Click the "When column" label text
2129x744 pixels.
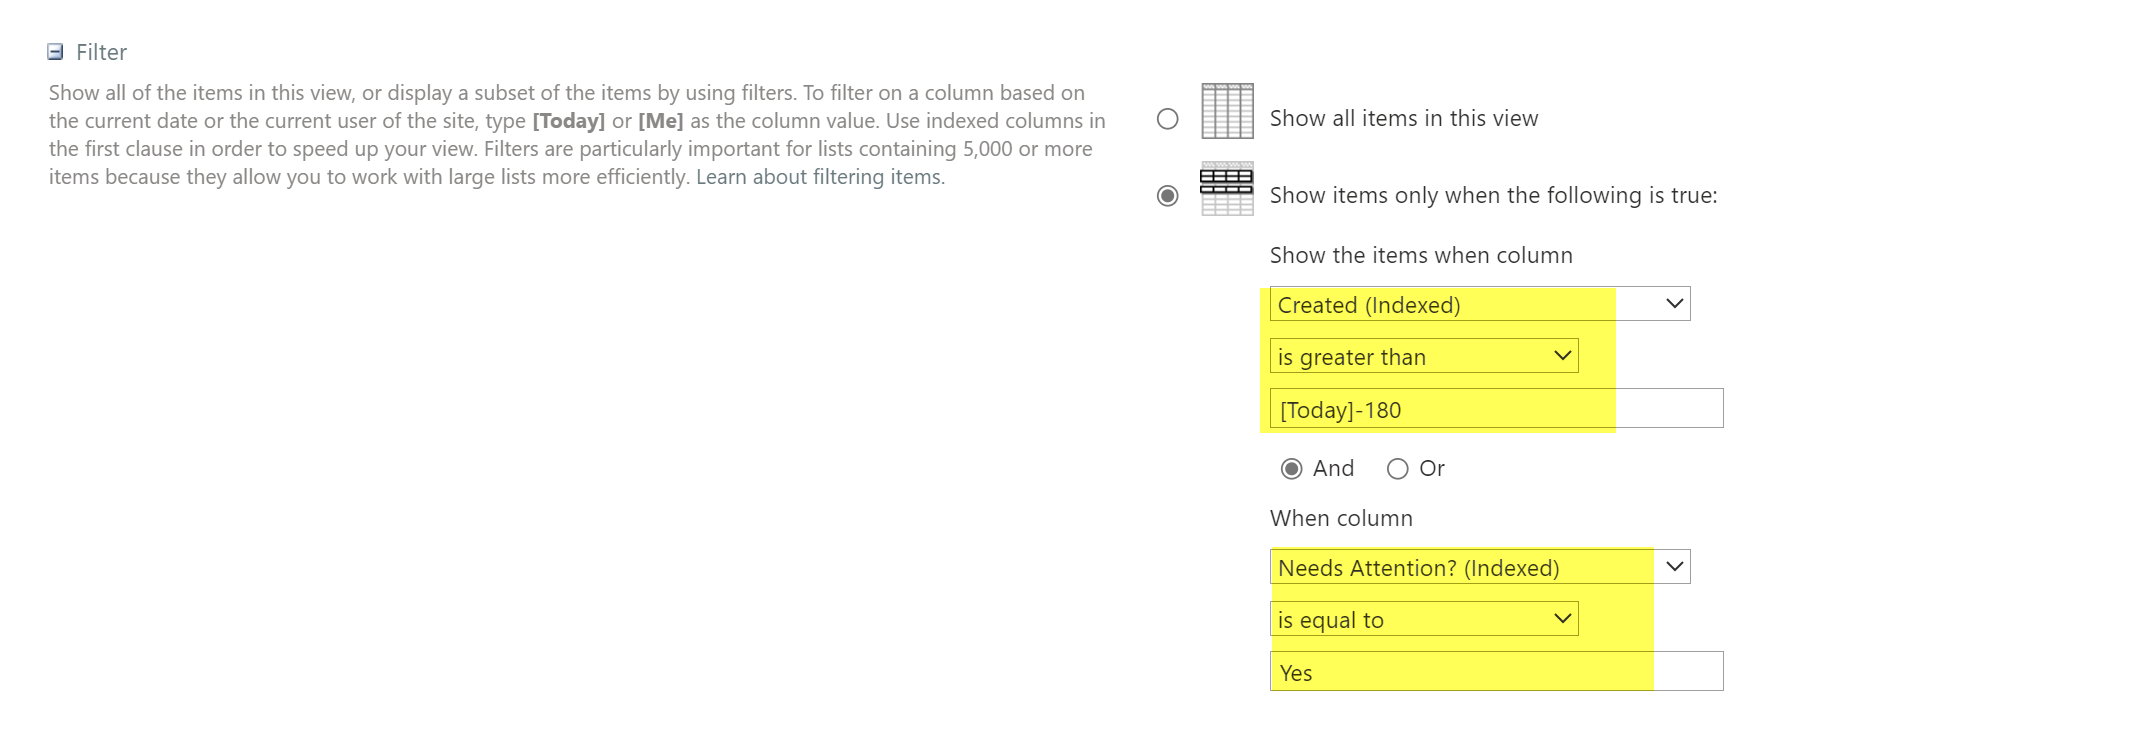(x=1341, y=519)
